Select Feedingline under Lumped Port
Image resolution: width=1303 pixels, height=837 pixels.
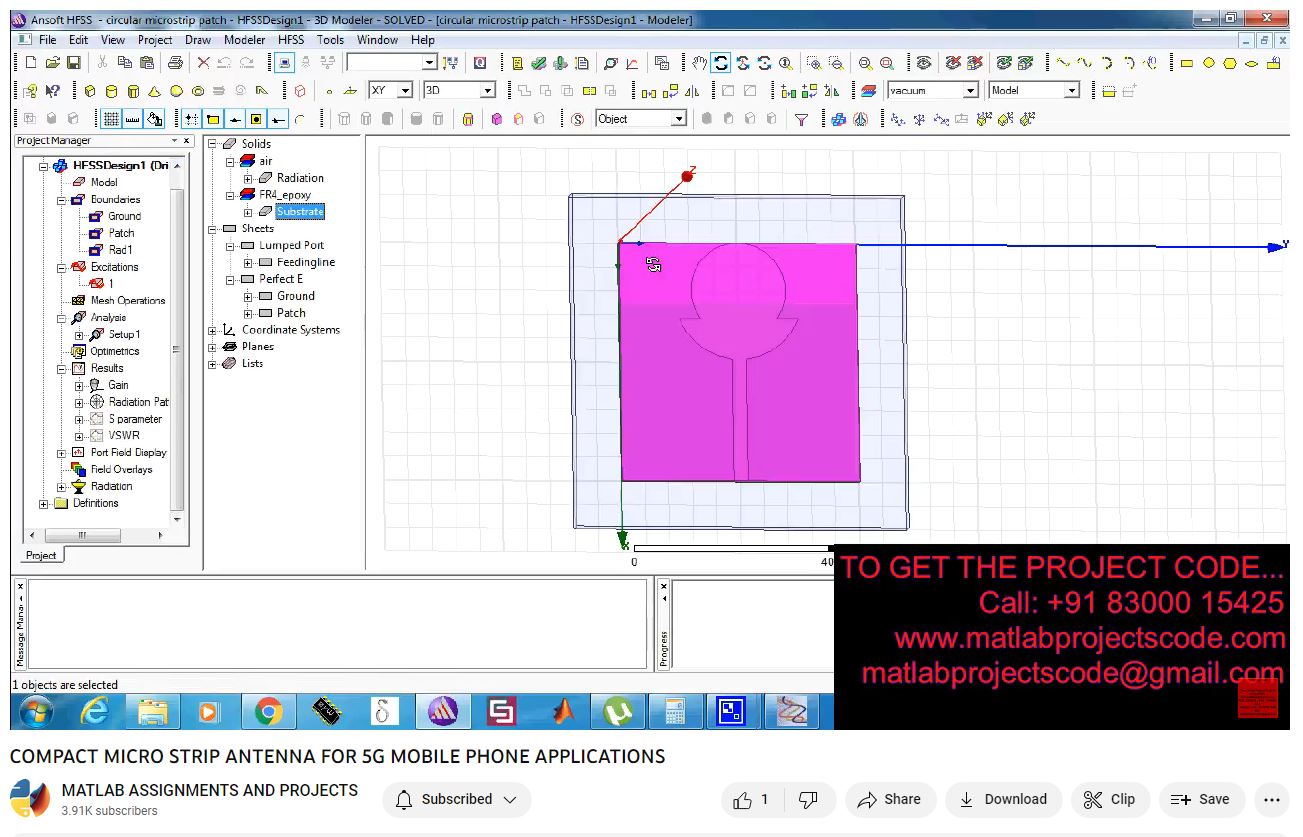click(x=306, y=263)
